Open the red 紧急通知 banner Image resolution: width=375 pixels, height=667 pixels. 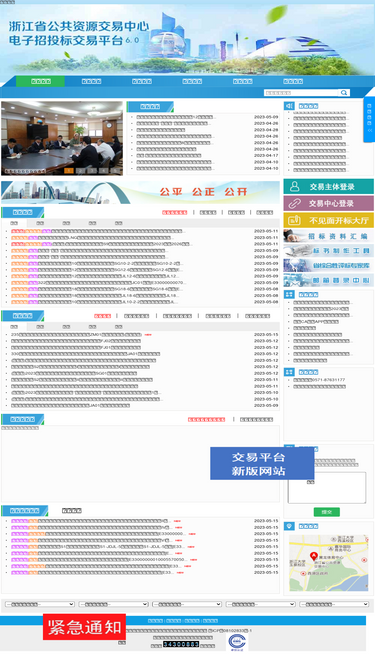click(x=84, y=627)
